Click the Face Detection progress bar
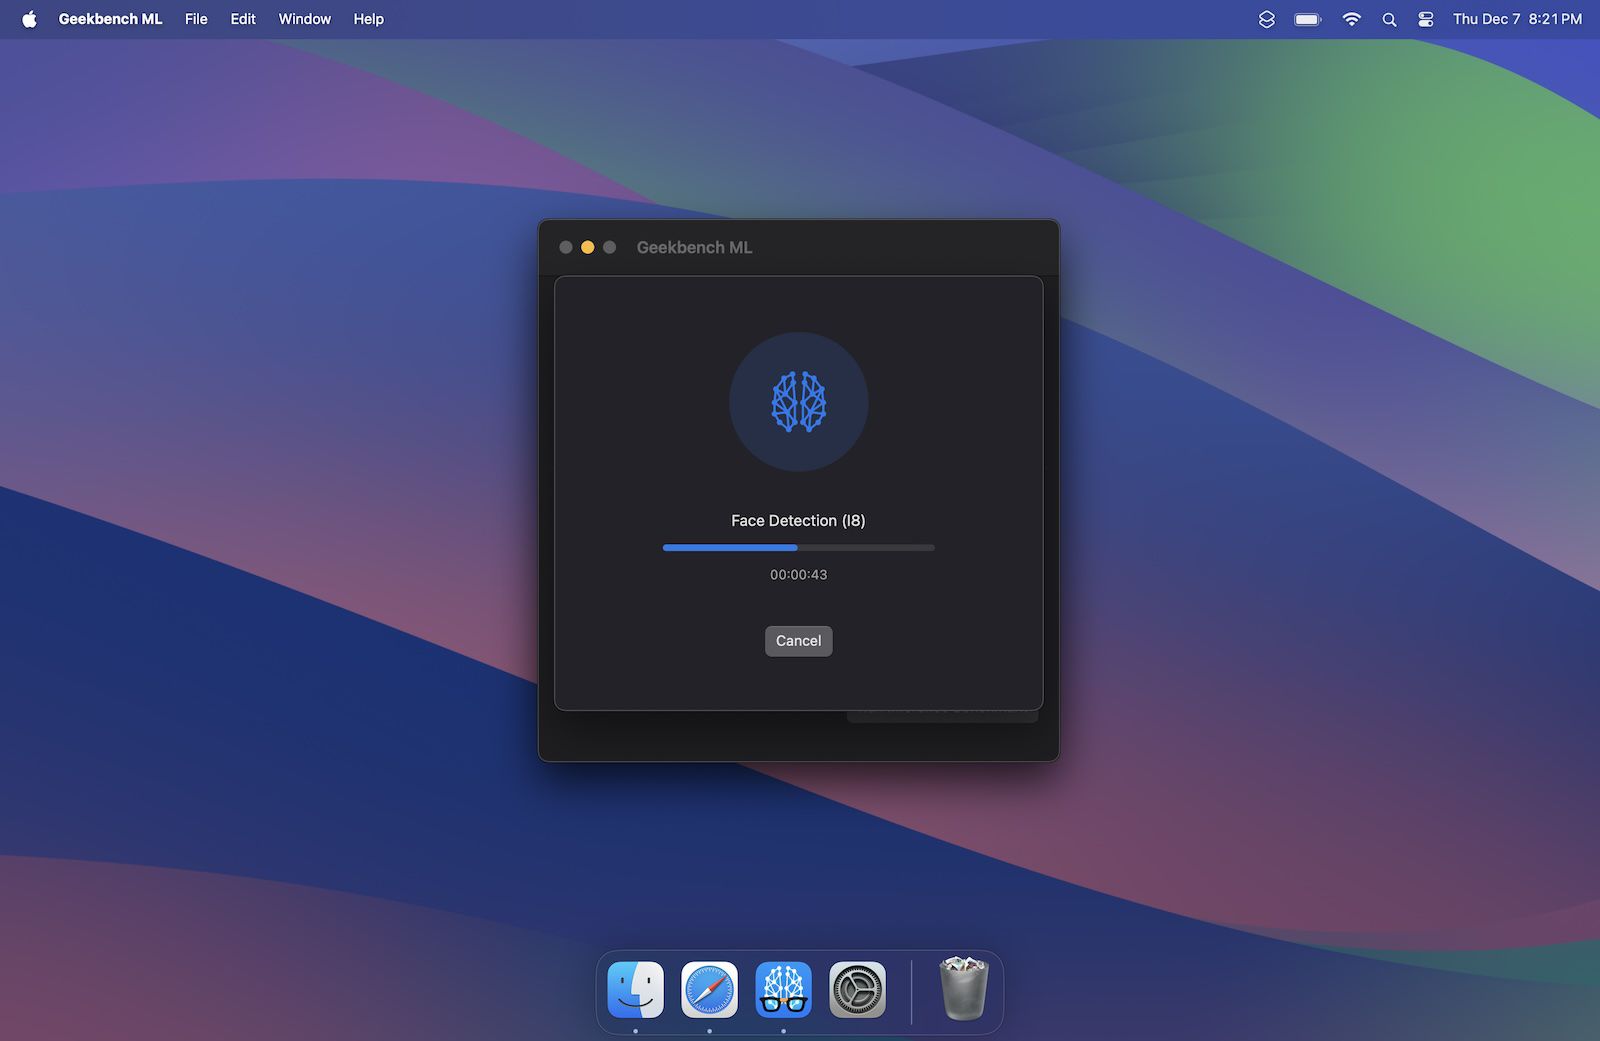The image size is (1600, 1041). tap(798, 548)
